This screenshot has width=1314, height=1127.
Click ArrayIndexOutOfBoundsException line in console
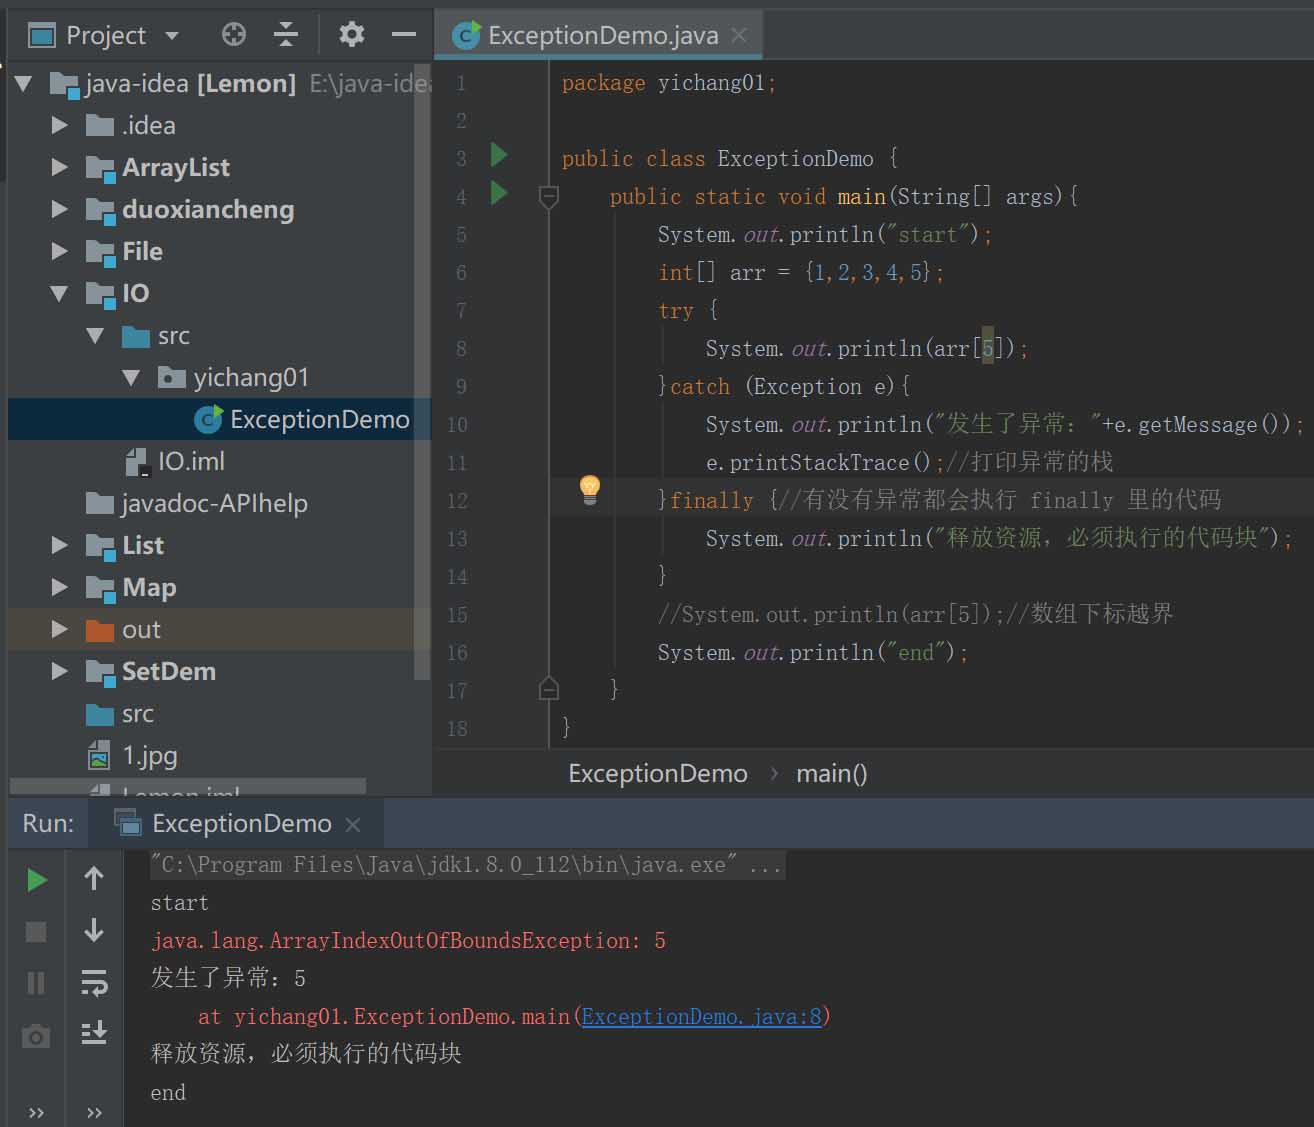click(x=408, y=940)
